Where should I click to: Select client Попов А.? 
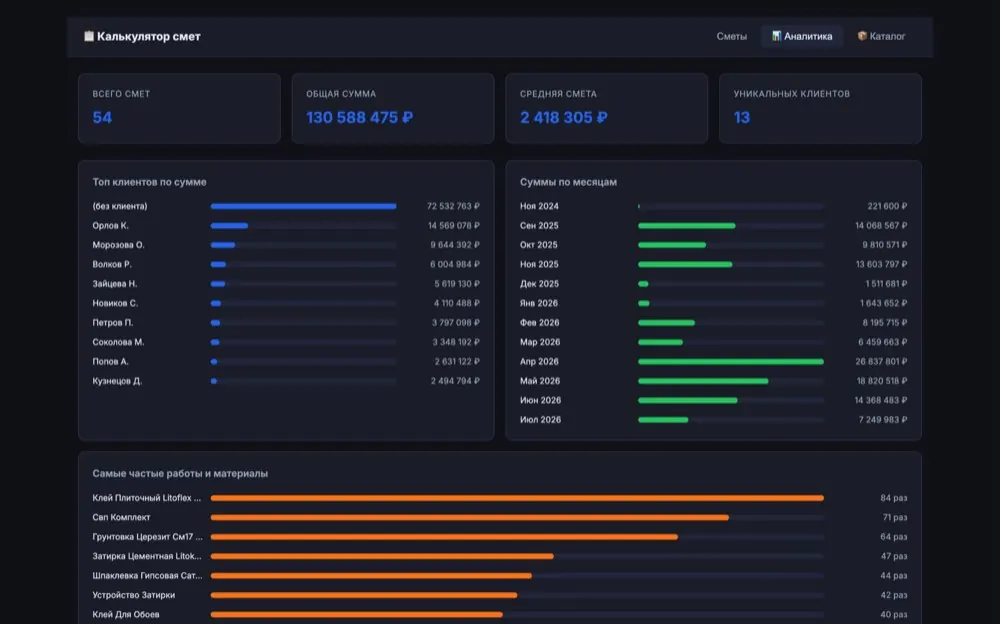pyautogui.click(x=110, y=362)
